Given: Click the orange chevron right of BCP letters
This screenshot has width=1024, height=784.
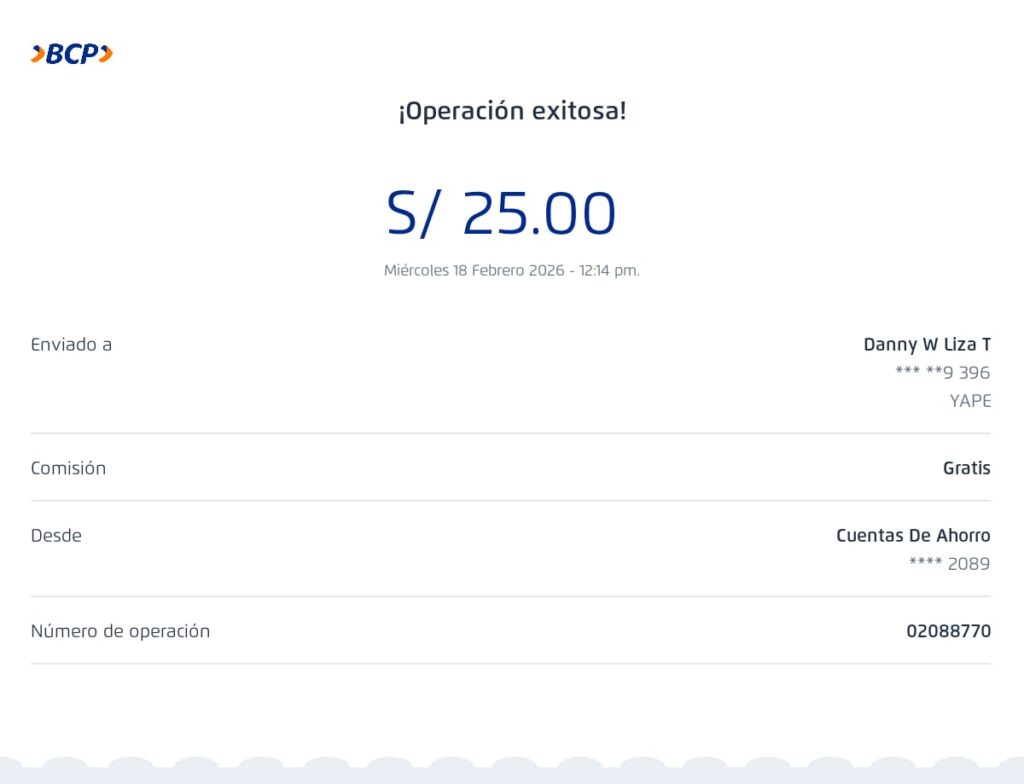Looking at the screenshot, I should point(106,54).
